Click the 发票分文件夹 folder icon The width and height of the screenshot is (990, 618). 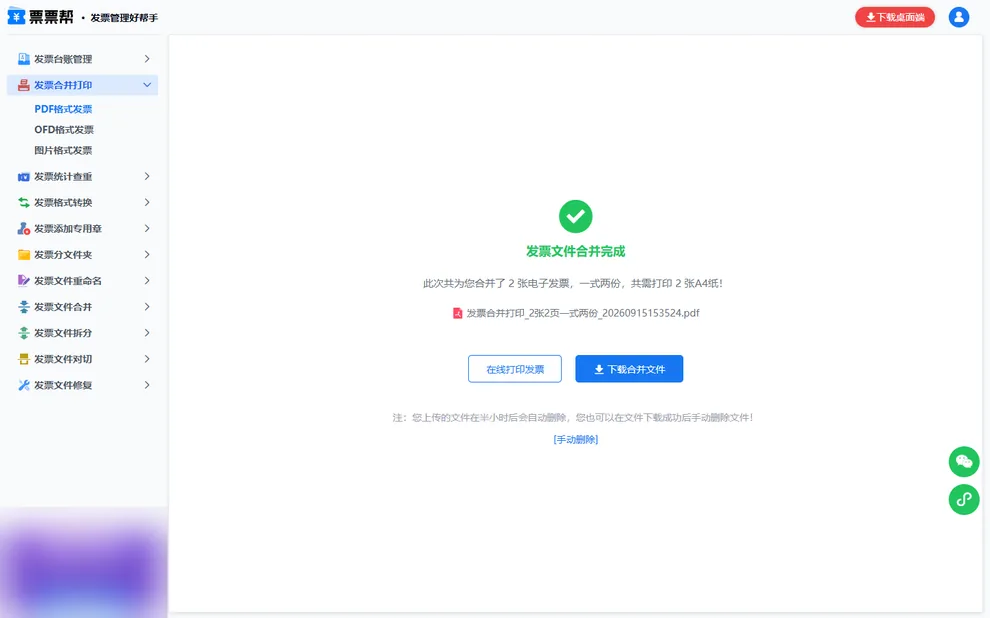[24, 254]
